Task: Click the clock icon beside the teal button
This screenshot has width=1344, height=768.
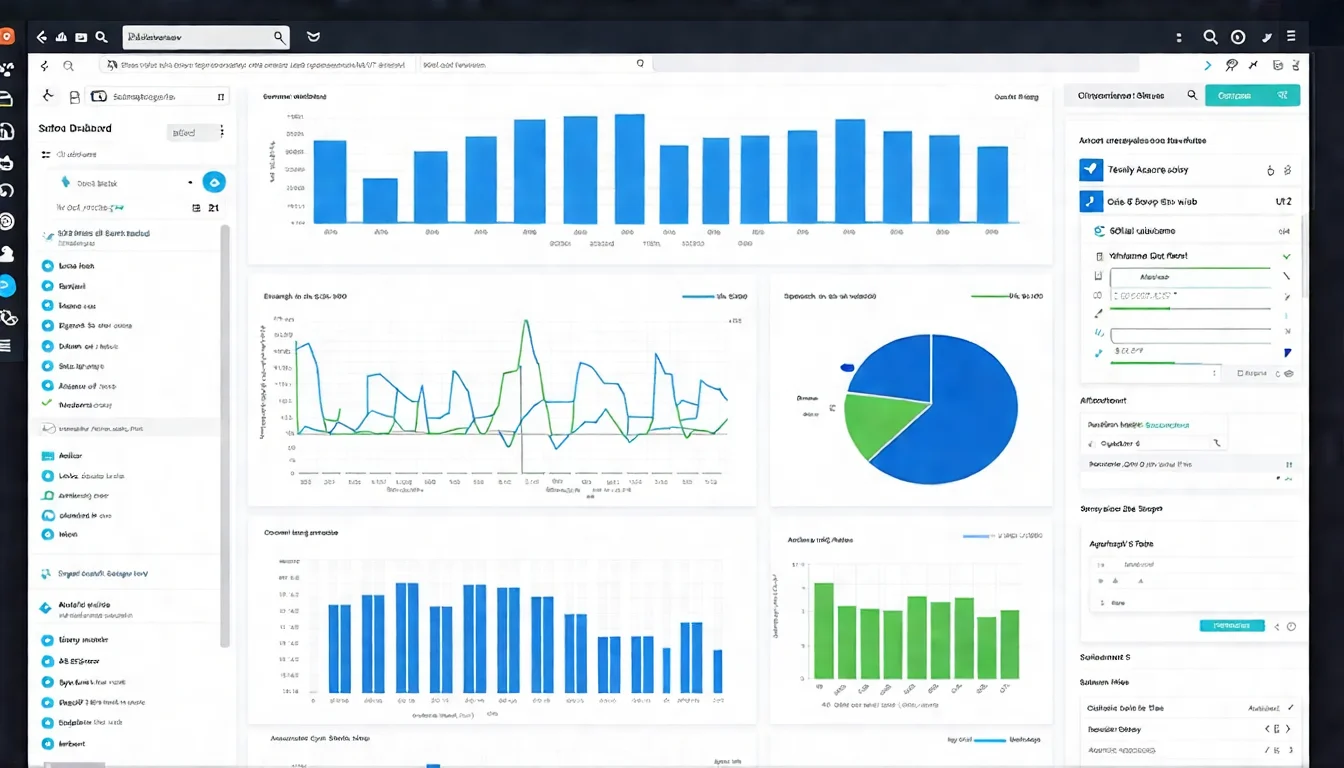Action: 1291,626
